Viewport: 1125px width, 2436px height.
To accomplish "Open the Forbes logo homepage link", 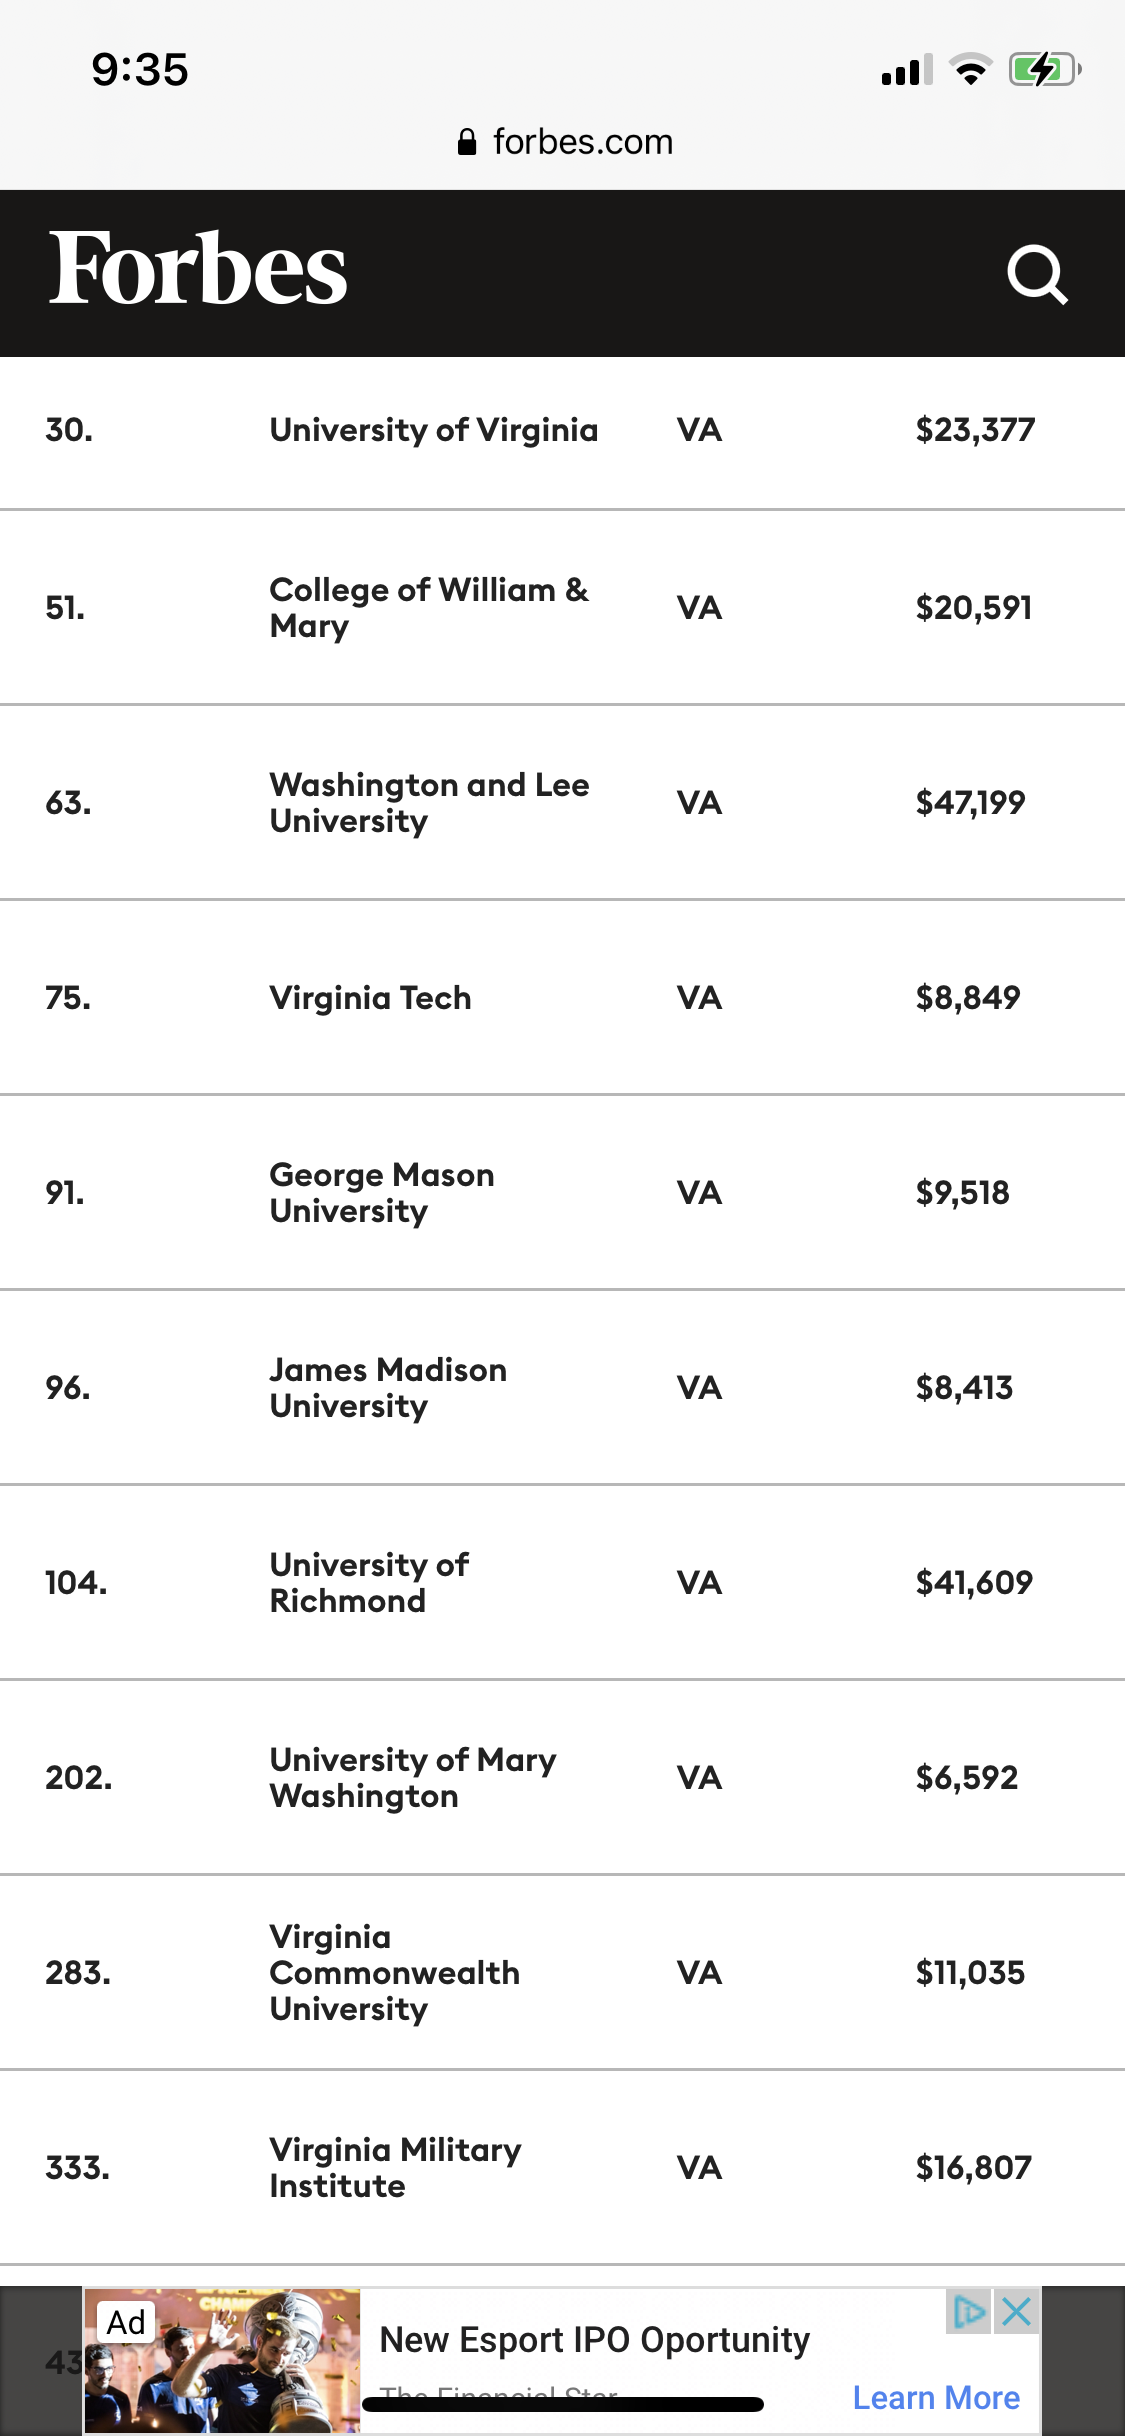I will pyautogui.click(x=198, y=269).
